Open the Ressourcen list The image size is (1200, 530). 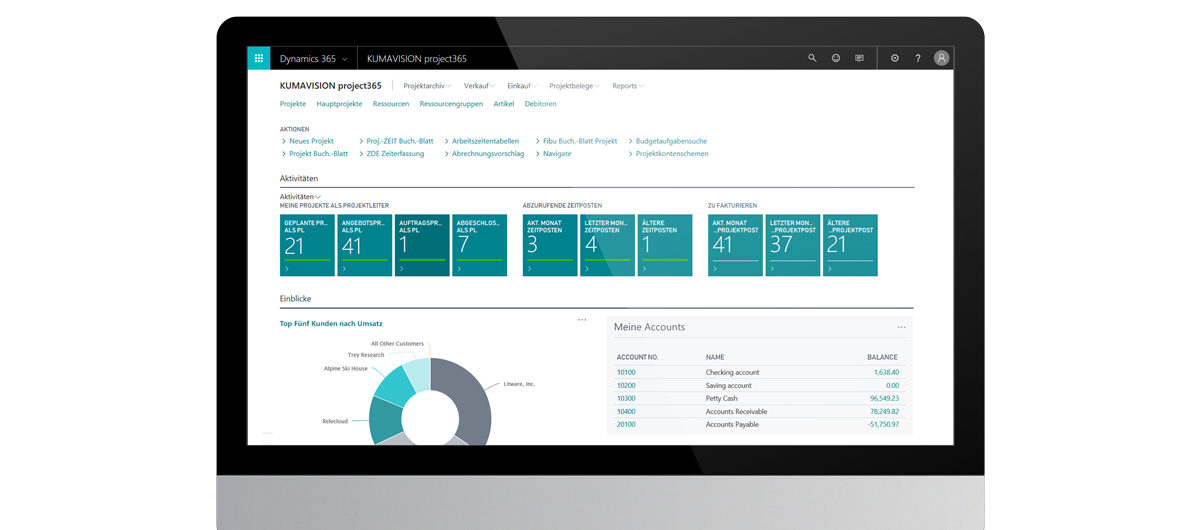coord(391,104)
